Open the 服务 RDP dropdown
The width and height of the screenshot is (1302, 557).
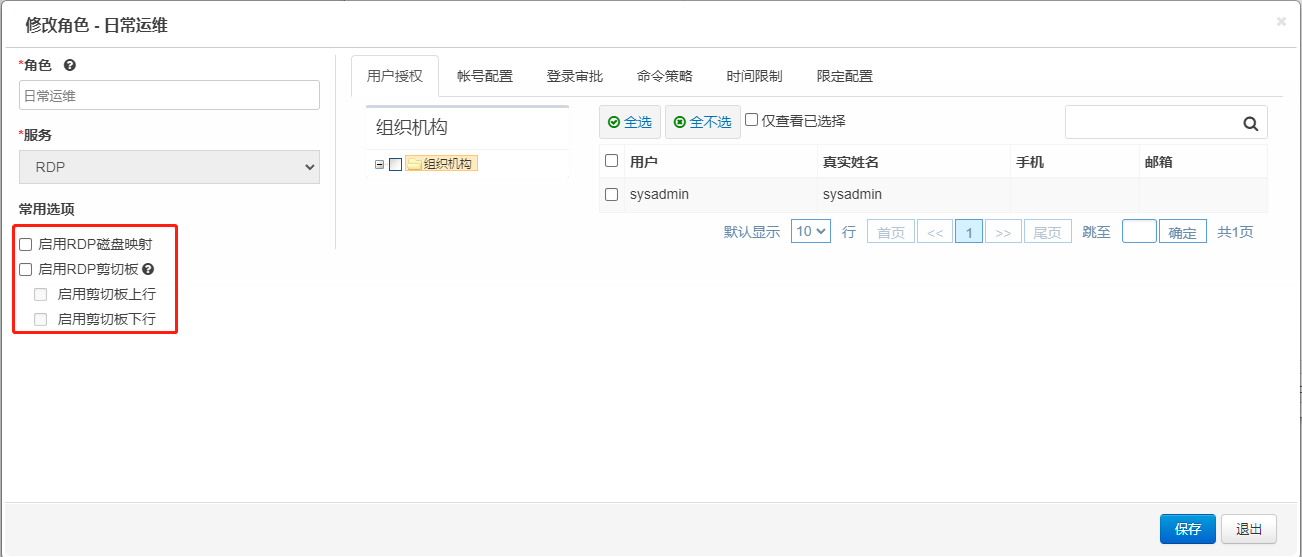tap(169, 167)
